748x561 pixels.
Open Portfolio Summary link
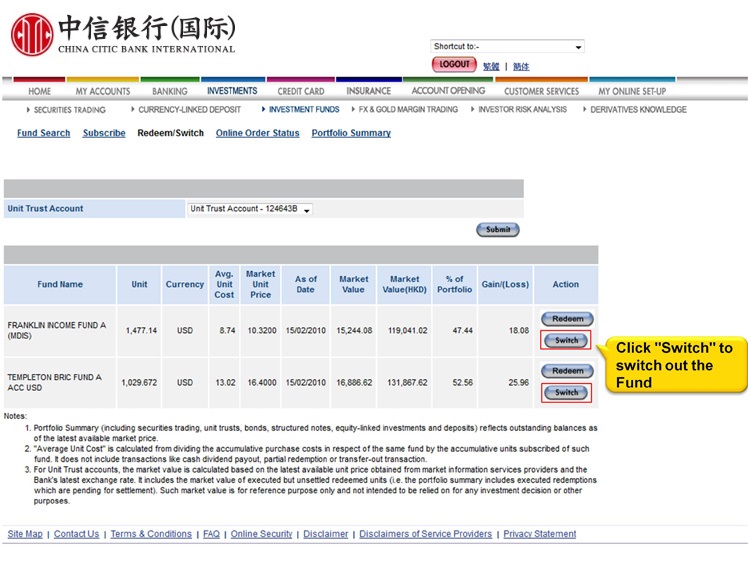[351, 133]
